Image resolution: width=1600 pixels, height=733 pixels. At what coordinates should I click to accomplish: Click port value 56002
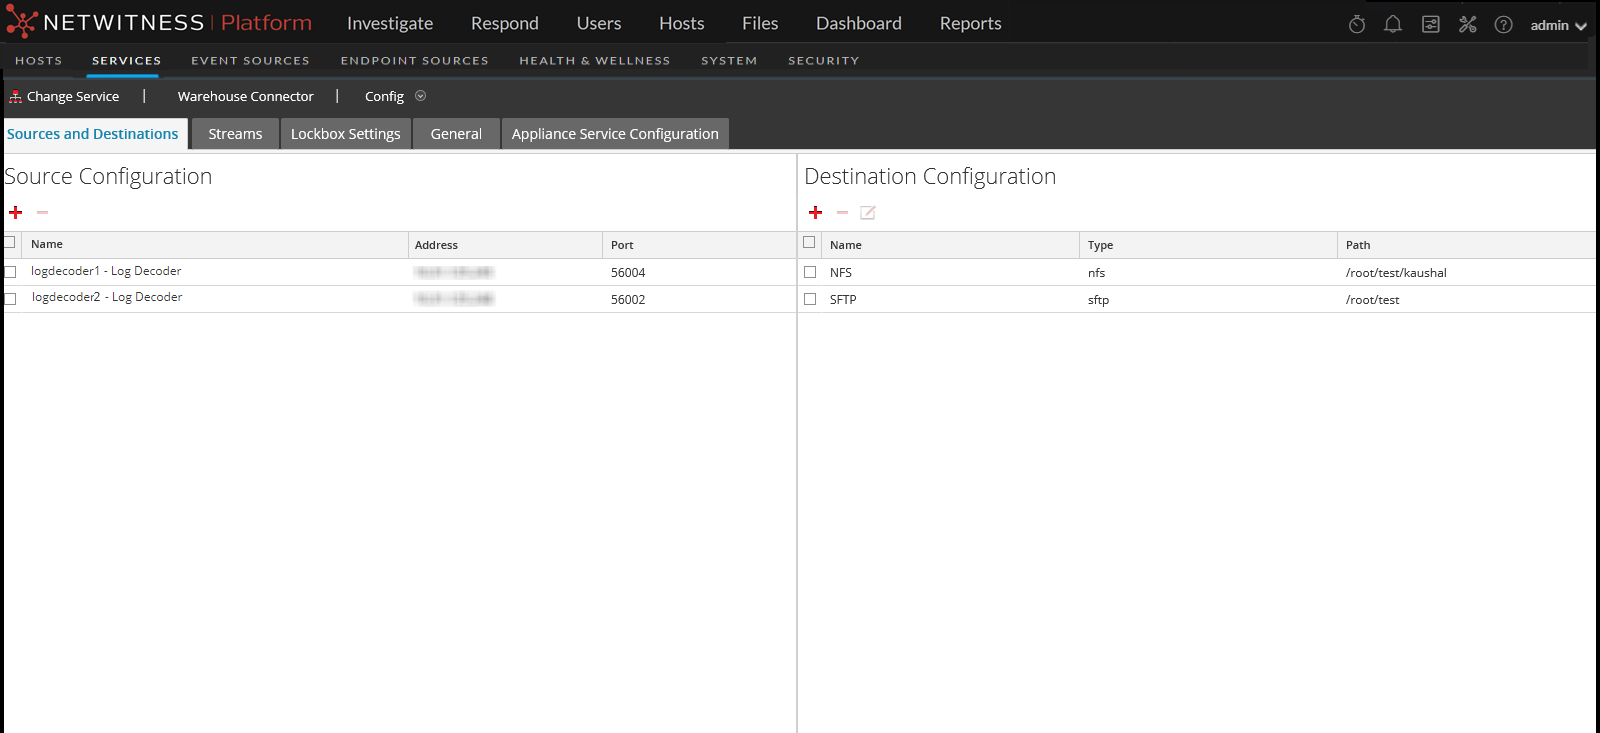click(x=628, y=299)
